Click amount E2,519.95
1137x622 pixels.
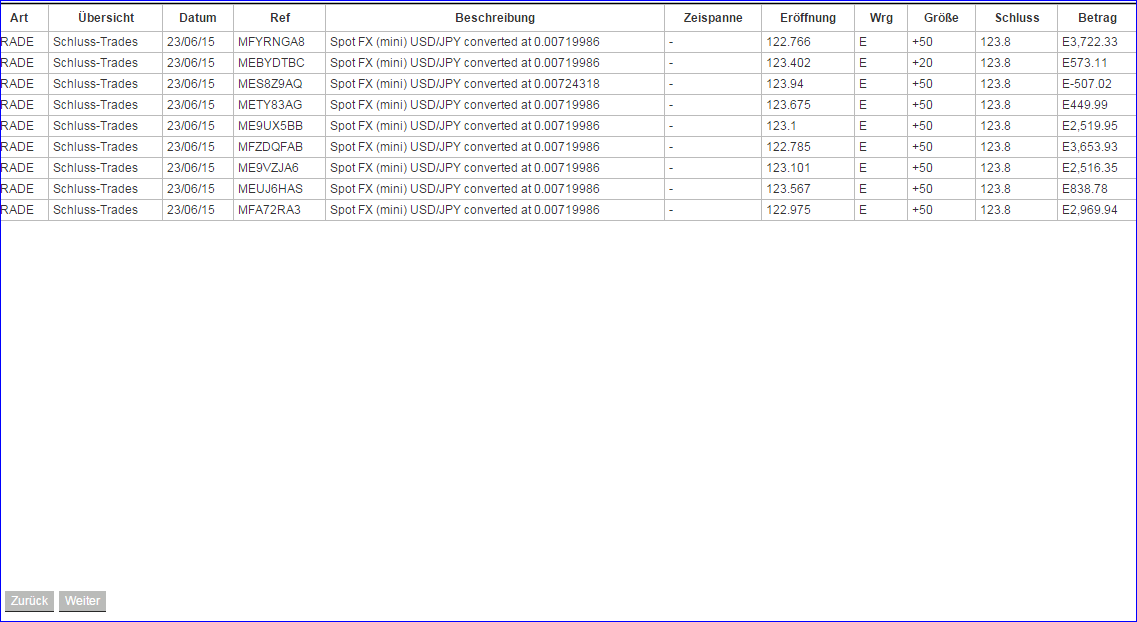tap(1090, 126)
